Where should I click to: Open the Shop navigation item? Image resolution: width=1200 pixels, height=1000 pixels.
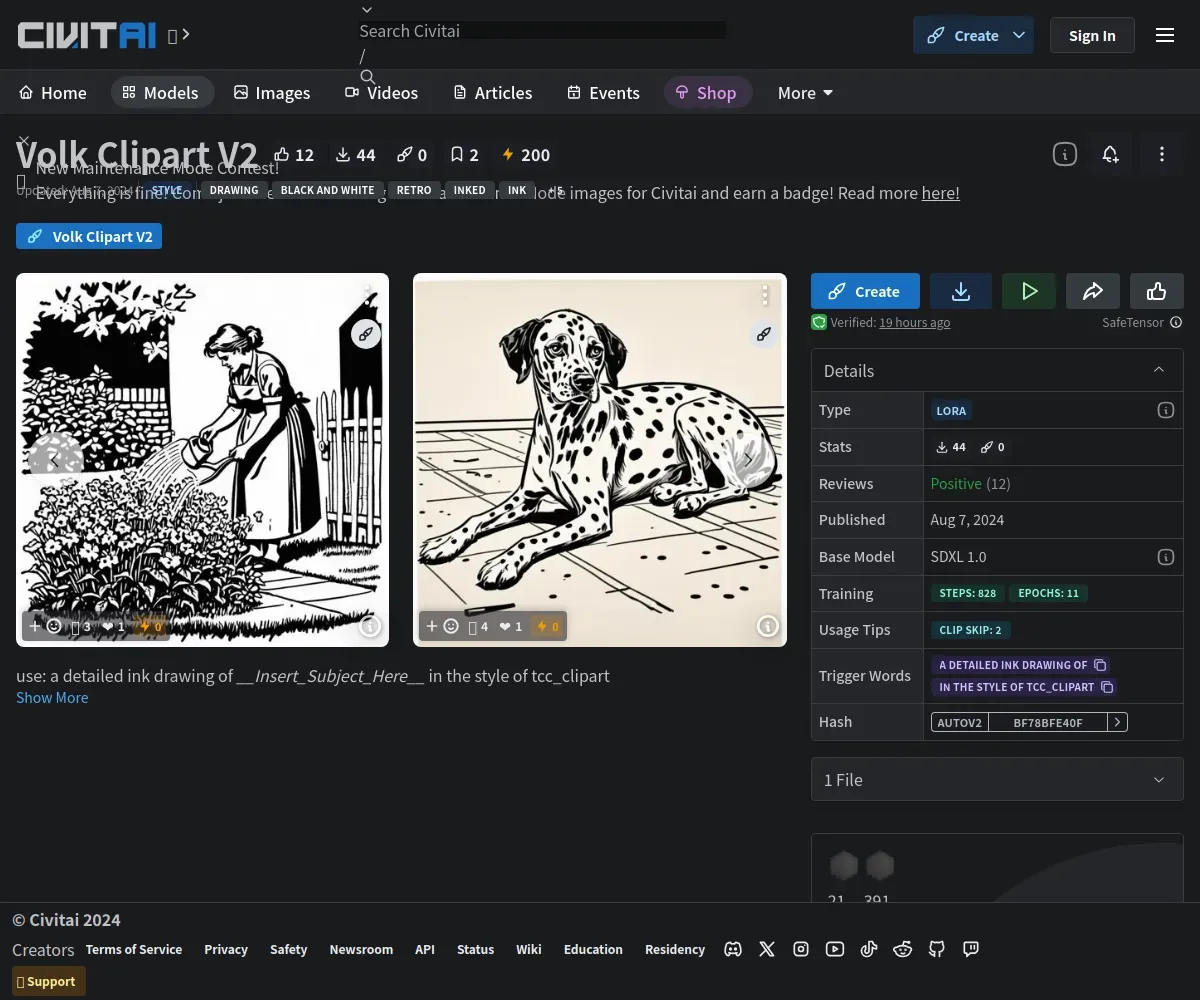point(707,93)
